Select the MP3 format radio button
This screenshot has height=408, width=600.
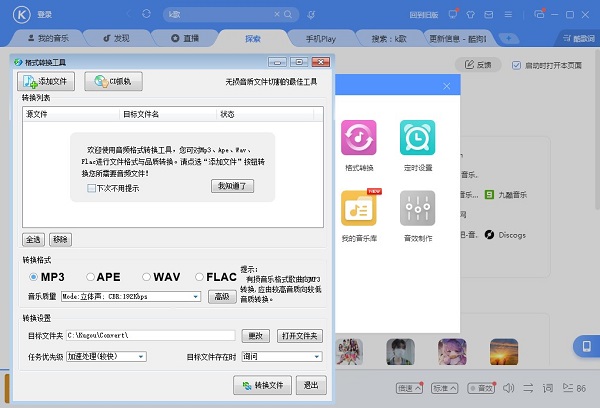35,277
